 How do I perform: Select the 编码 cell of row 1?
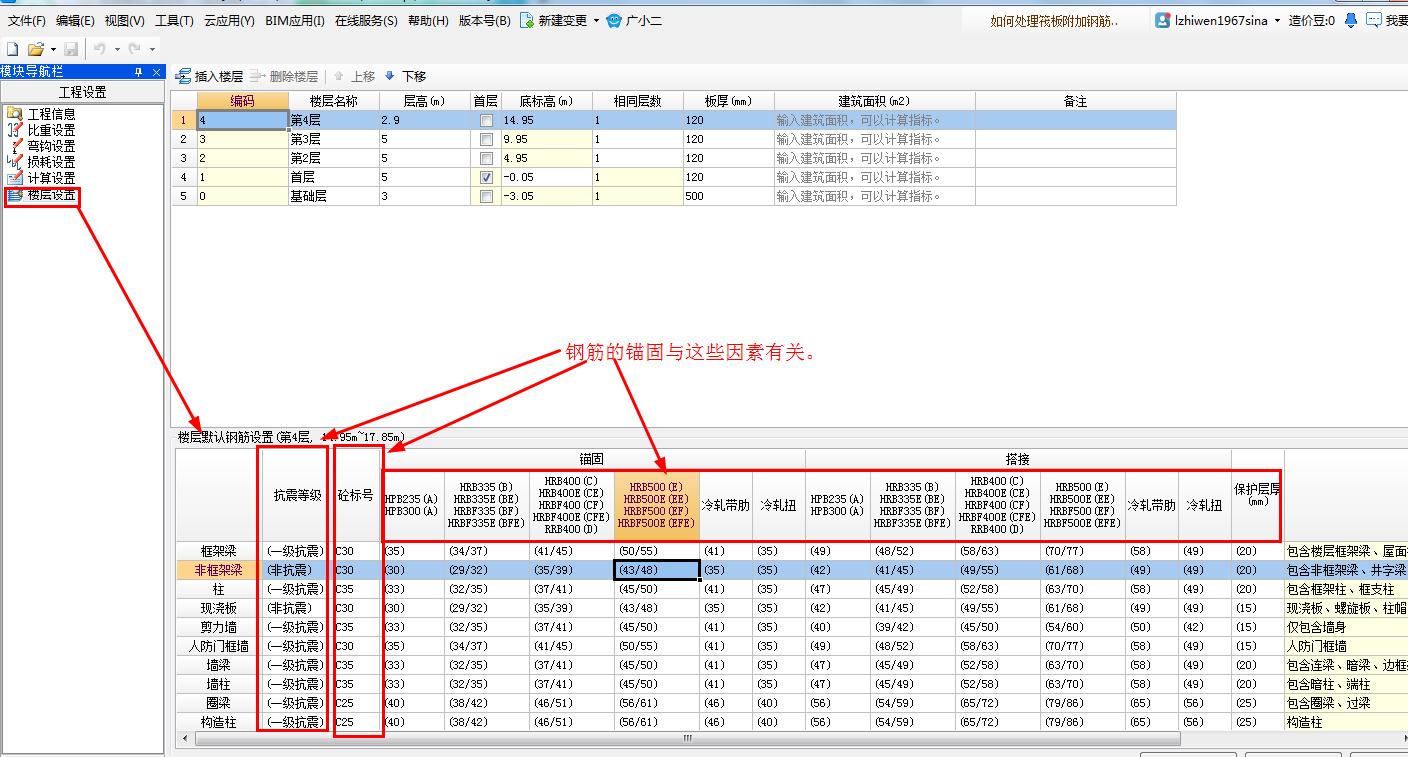[243, 120]
